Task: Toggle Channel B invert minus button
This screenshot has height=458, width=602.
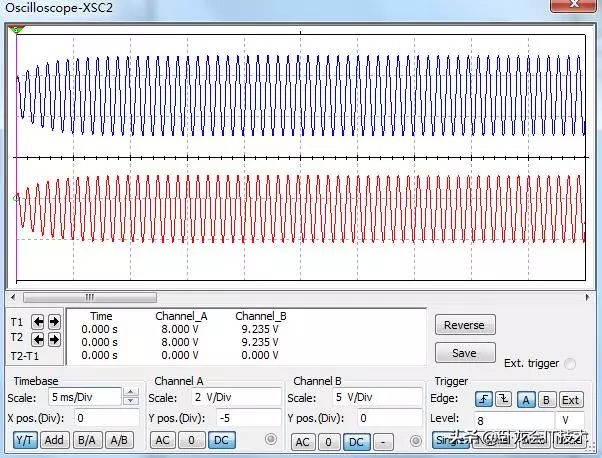Action: point(383,442)
